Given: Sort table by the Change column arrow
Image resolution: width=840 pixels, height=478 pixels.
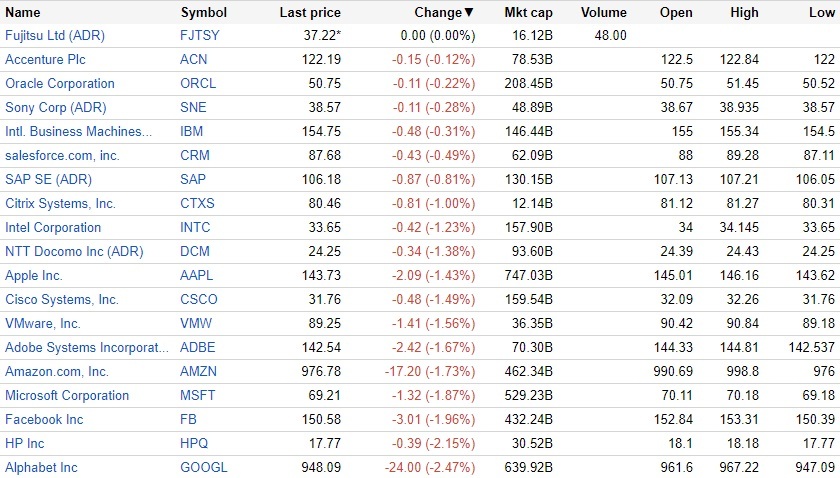Looking at the screenshot, I should (x=469, y=13).
